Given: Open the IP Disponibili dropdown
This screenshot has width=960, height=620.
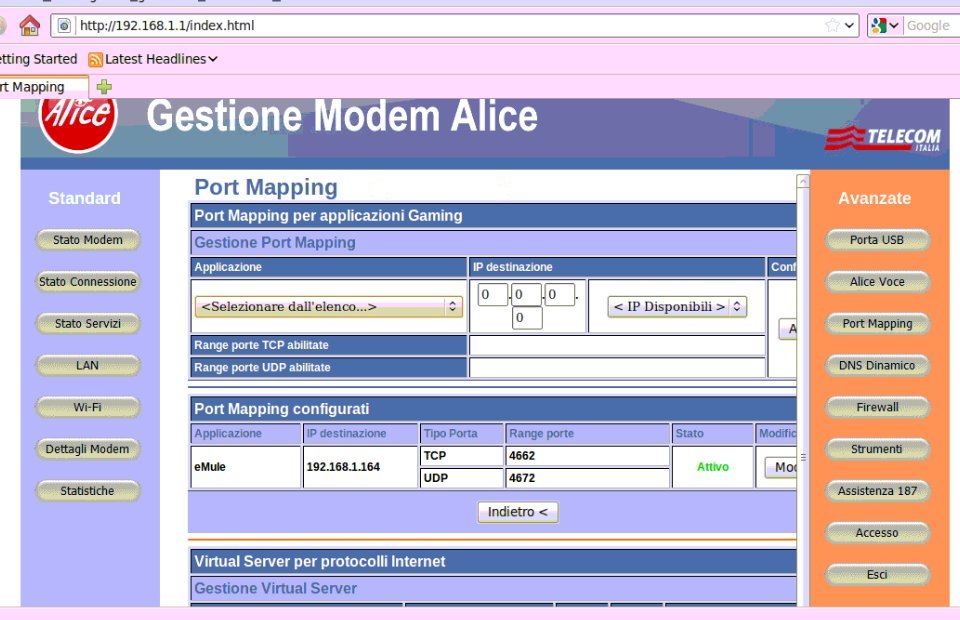Looking at the screenshot, I should pos(677,307).
